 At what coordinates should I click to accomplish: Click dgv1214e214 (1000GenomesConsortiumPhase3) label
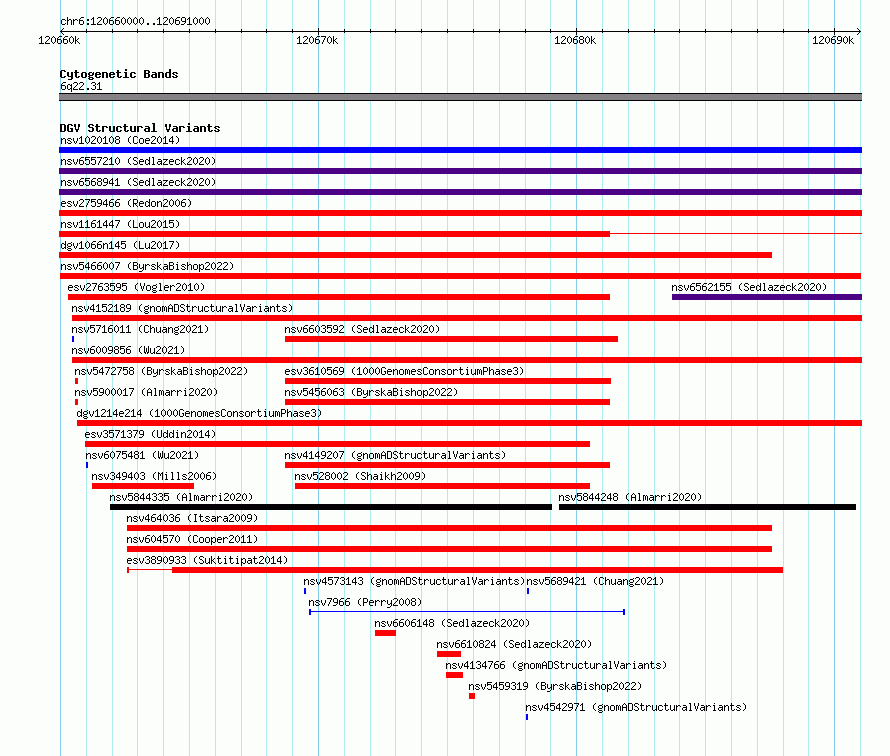click(199, 413)
